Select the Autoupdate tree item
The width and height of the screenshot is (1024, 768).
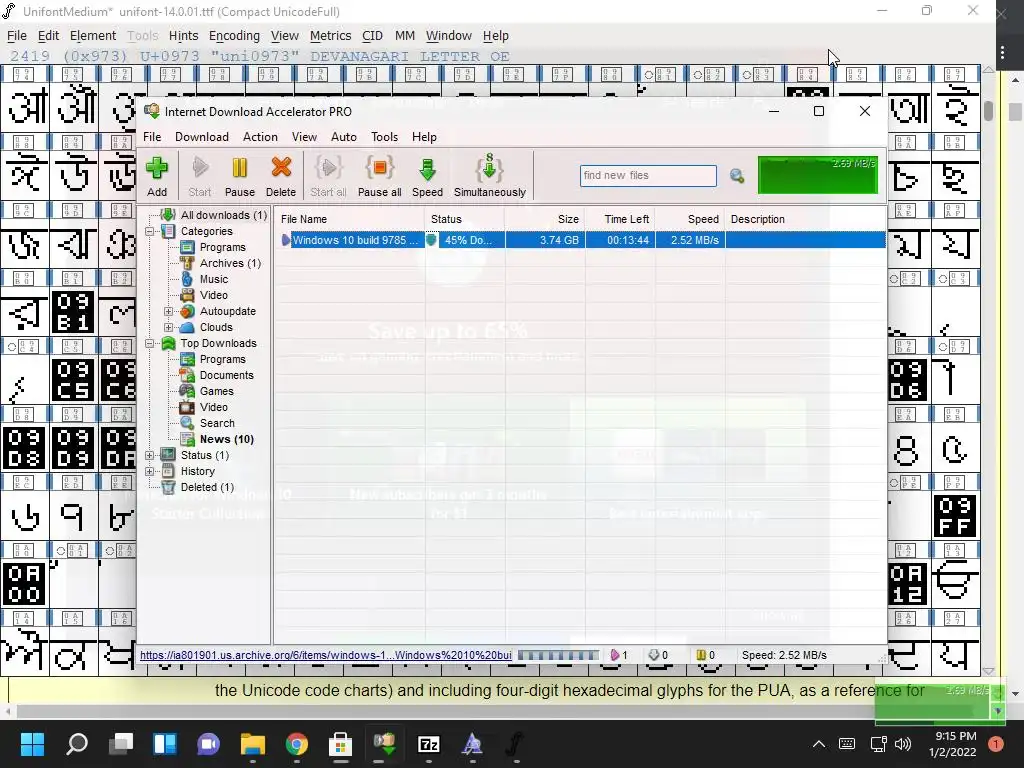pos(227,311)
